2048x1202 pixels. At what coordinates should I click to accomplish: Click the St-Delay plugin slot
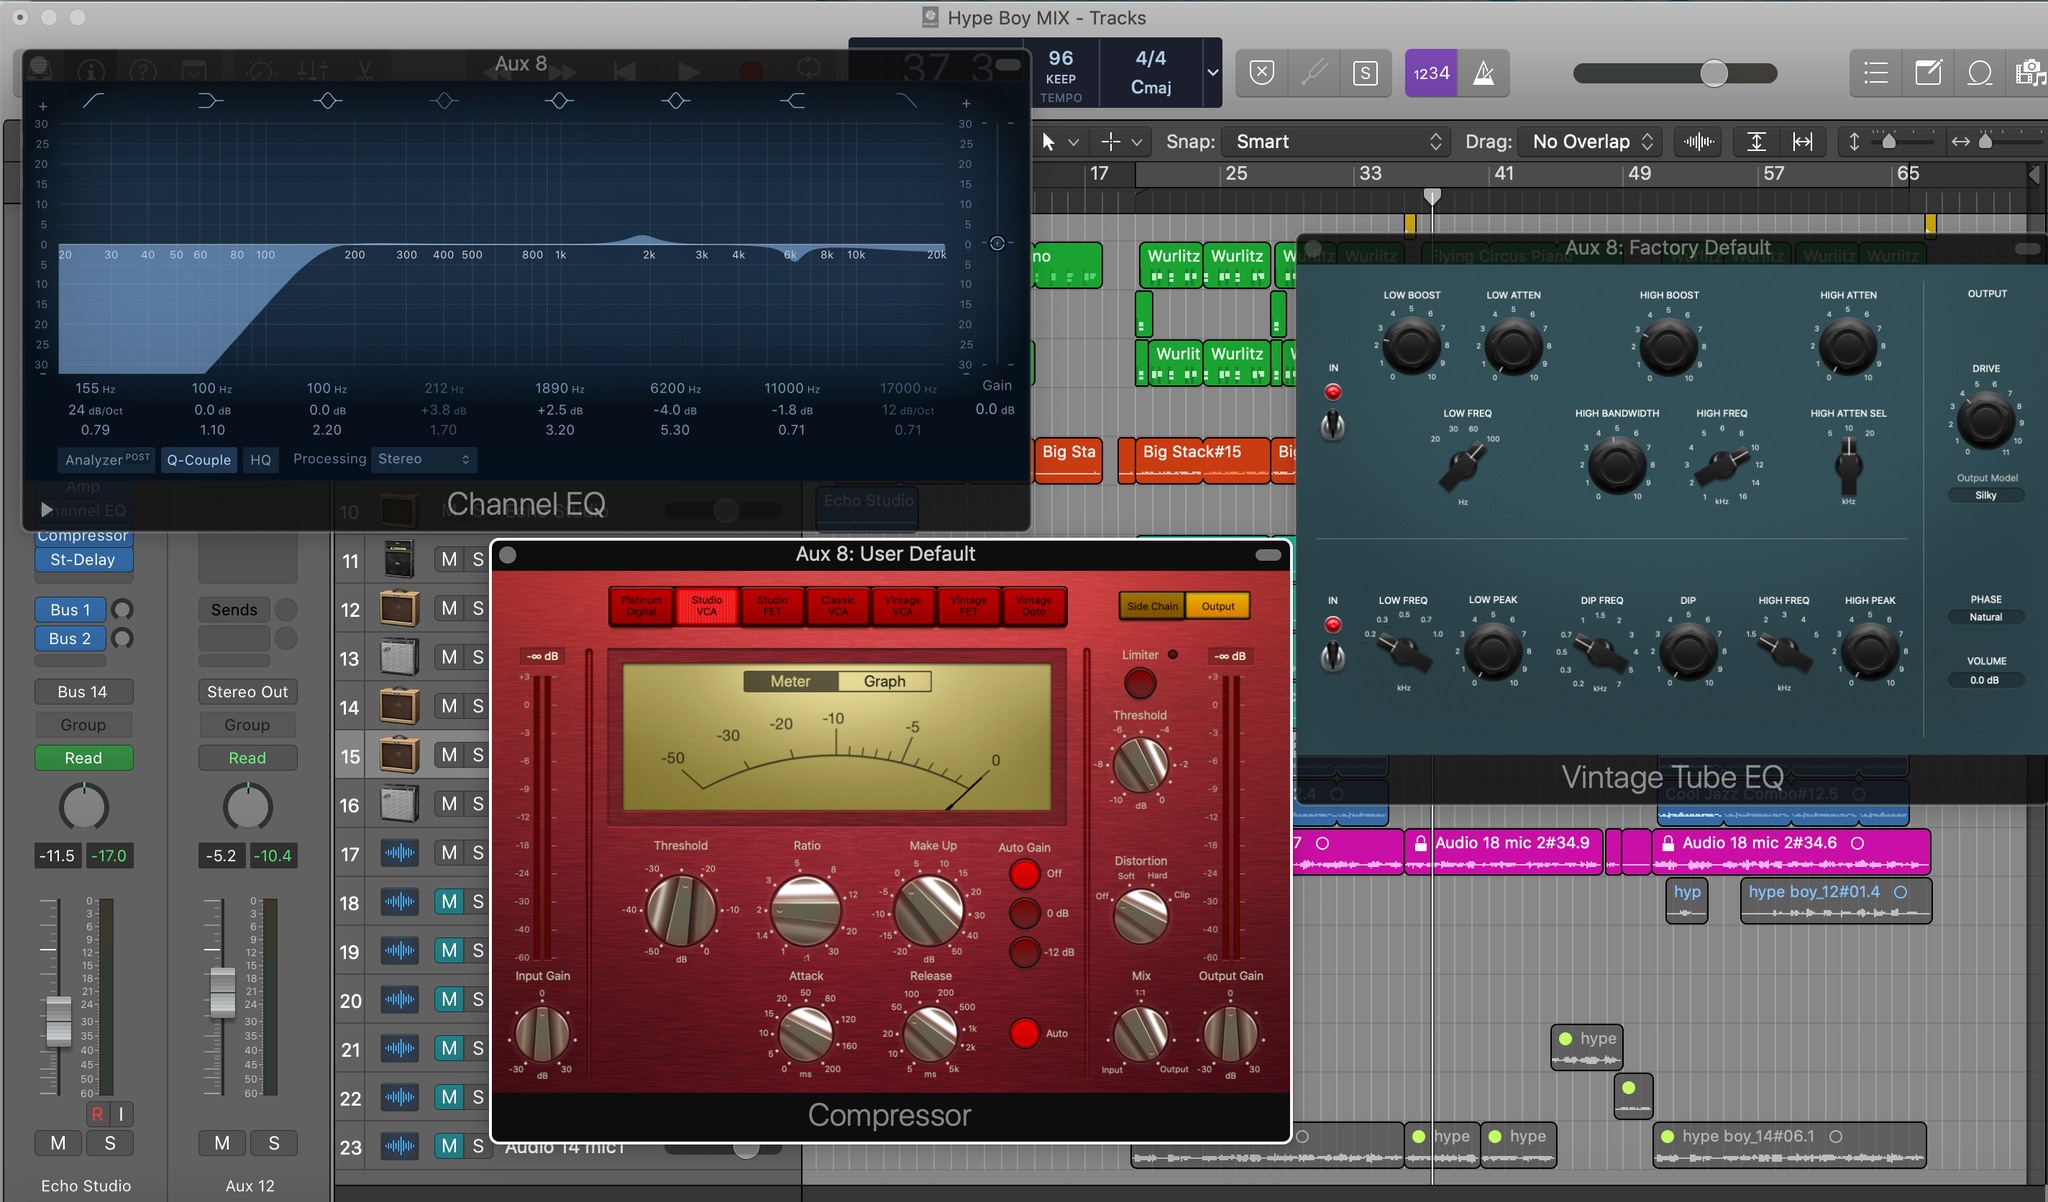[84, 560]
